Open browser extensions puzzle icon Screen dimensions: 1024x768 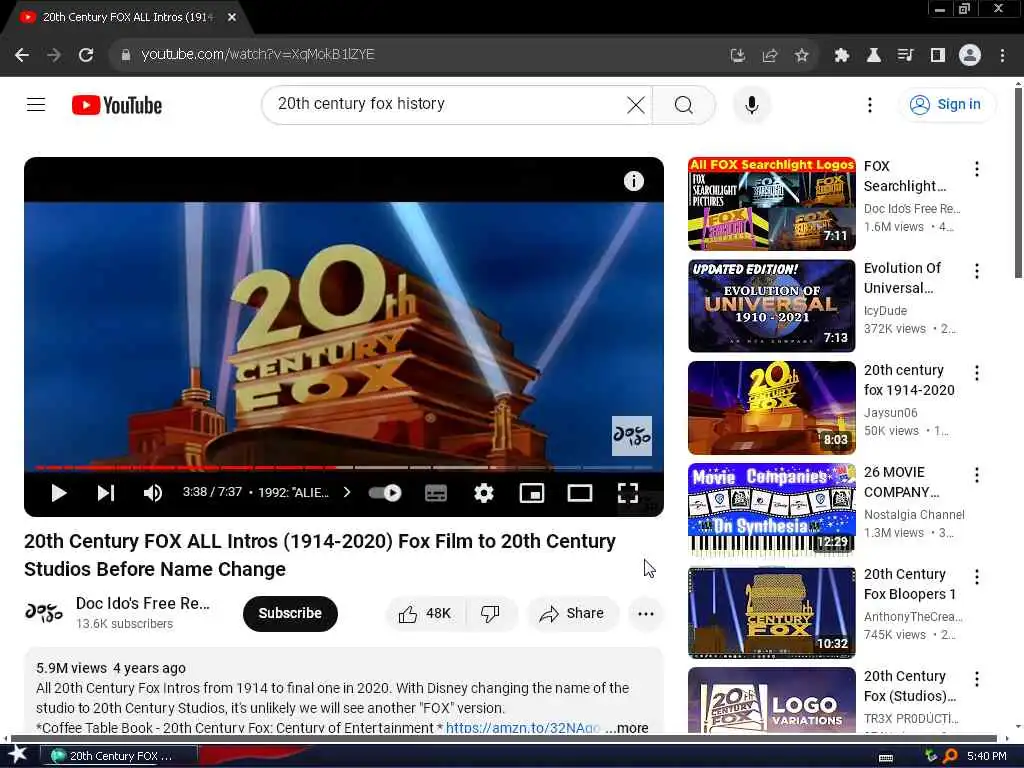tap(842, 56)
